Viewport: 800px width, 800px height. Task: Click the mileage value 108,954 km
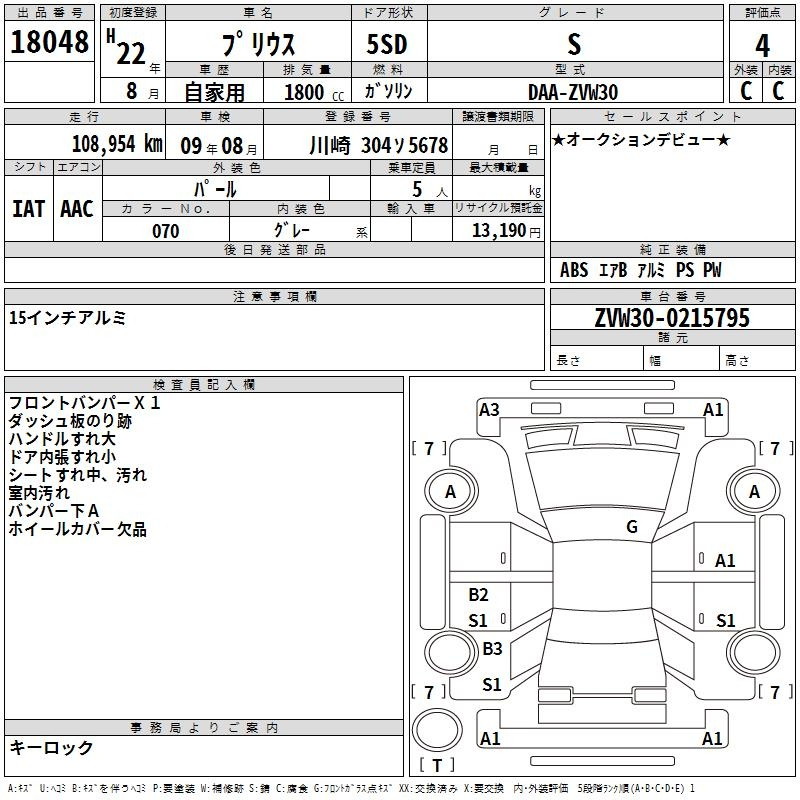pyautogui.click(x=117, y=143)
